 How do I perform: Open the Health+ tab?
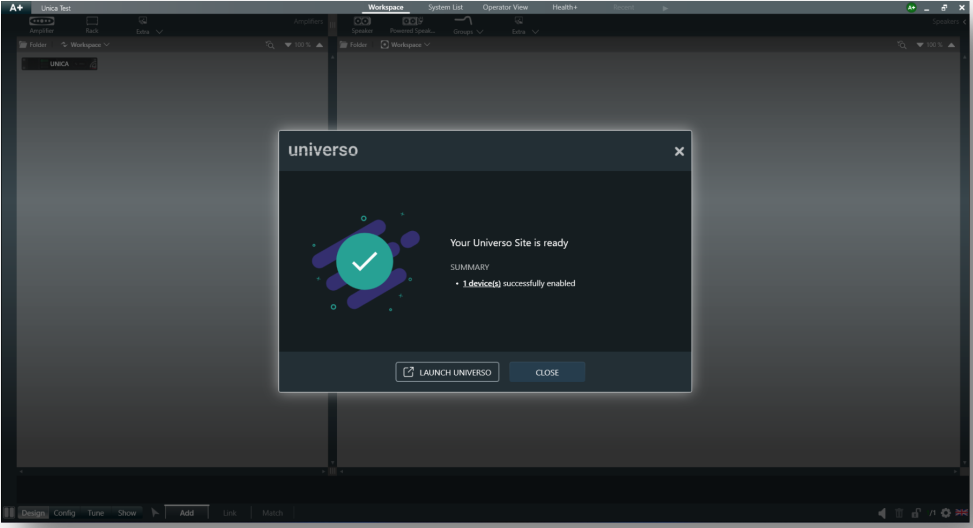pos(565,7)
